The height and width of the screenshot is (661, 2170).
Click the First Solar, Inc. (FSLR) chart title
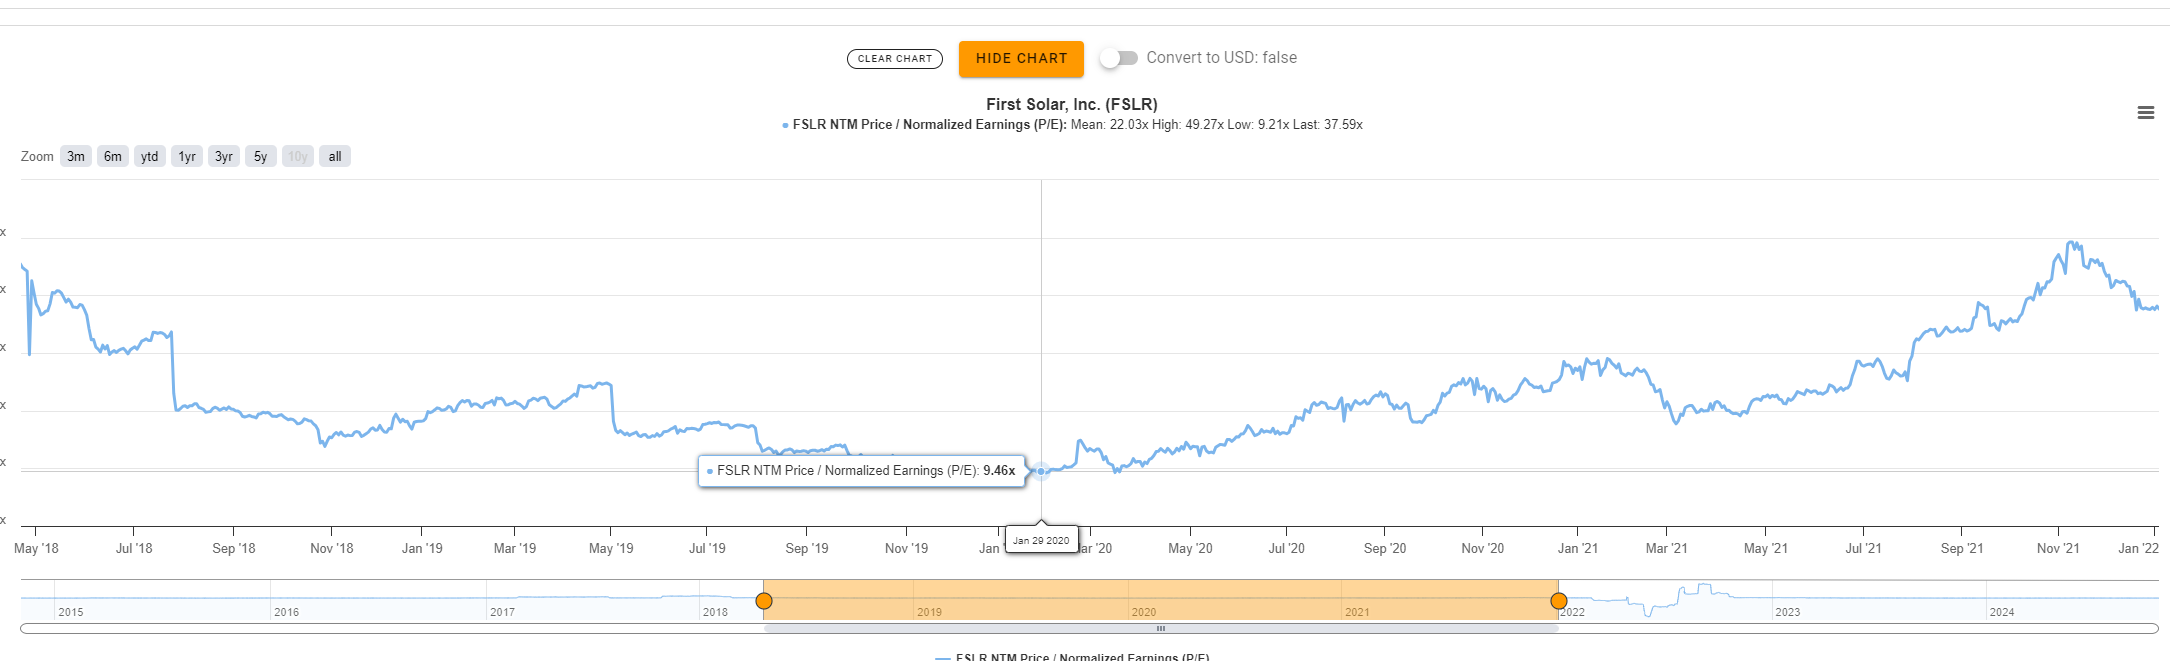pyautogui.click(x=1072, y=104)
